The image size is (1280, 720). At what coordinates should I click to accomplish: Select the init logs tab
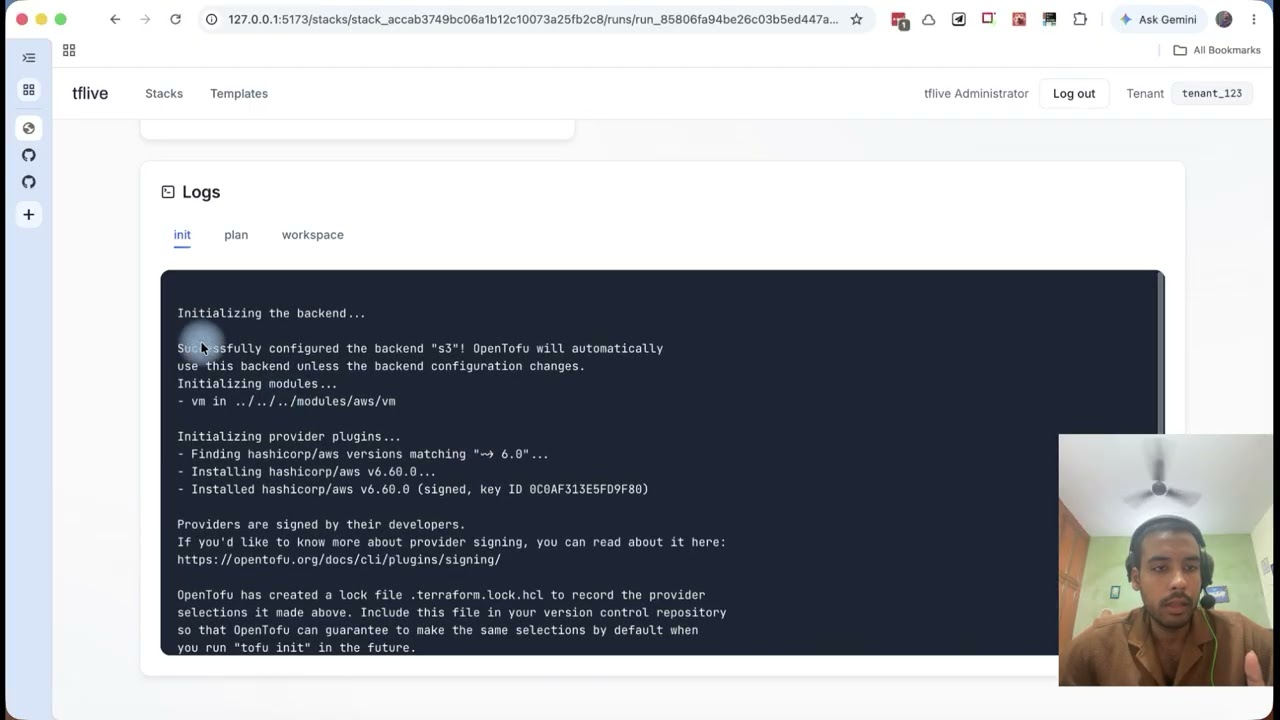click(x=182, y=235)
